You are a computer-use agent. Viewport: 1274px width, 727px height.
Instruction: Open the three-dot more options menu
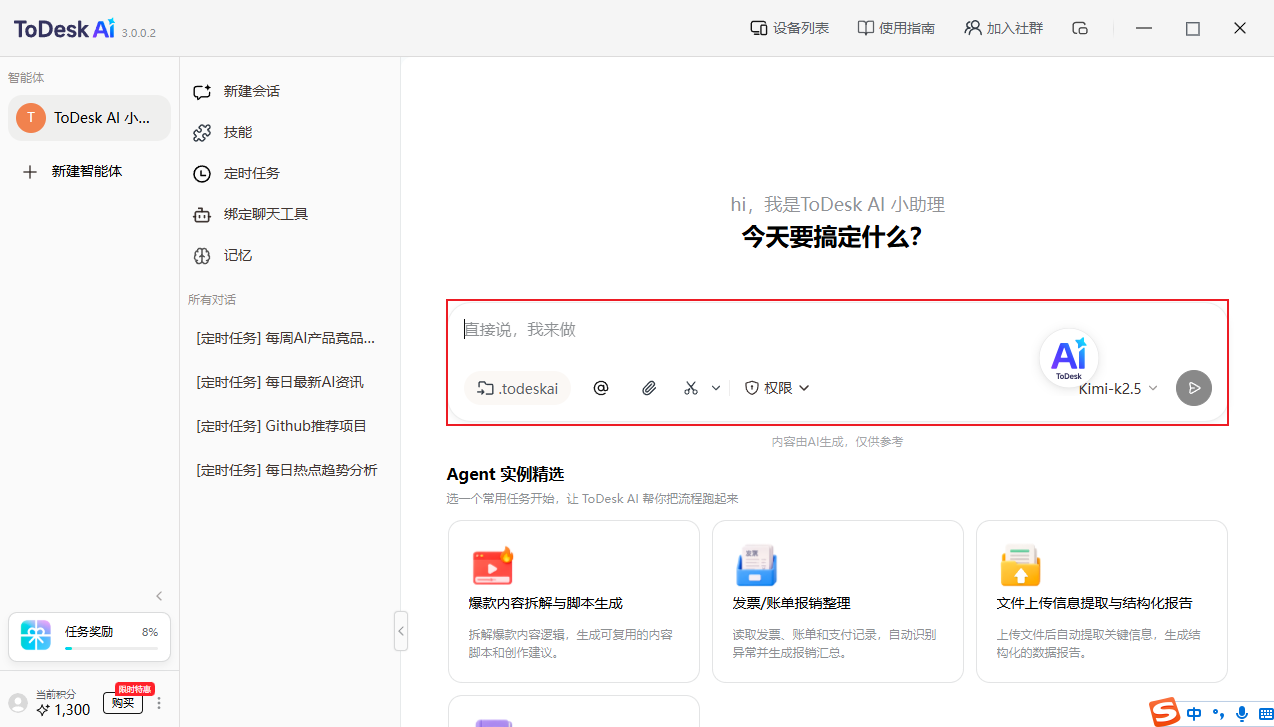[158, 703]
